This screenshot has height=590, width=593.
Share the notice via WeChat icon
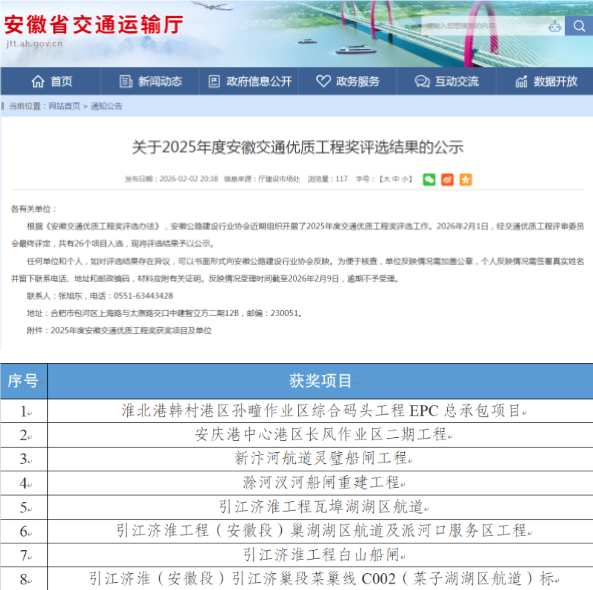(429, 179)
